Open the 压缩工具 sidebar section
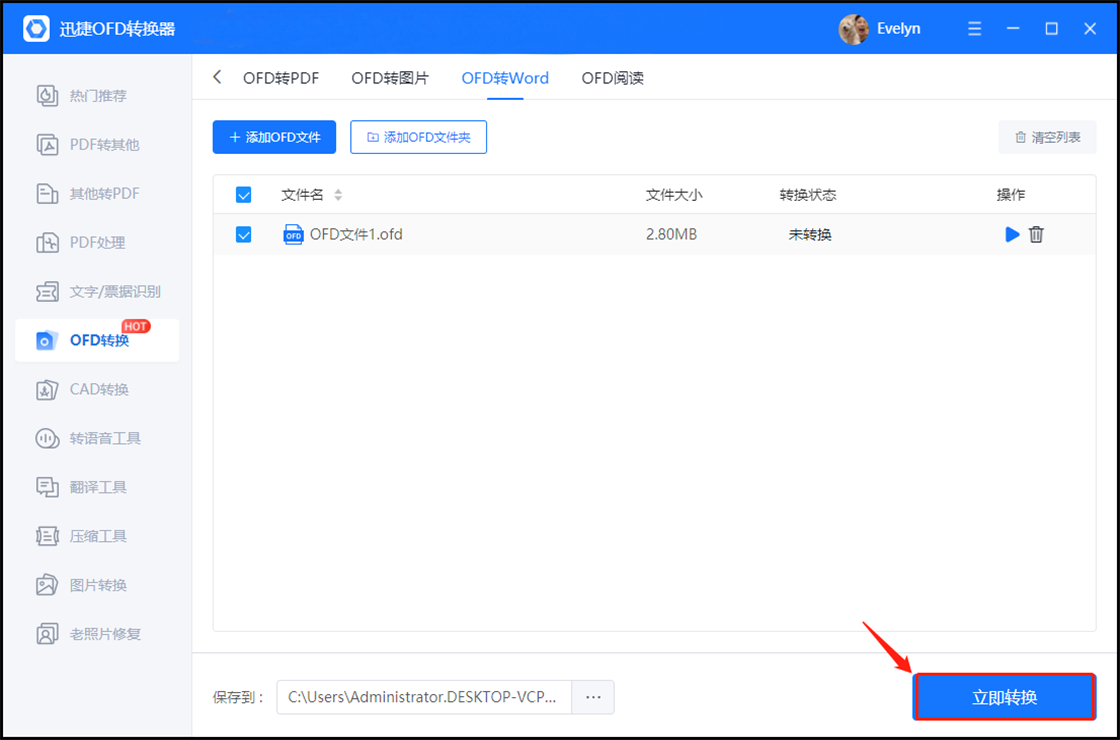Viewport: 1120px width, 740px height. [96, 536]
